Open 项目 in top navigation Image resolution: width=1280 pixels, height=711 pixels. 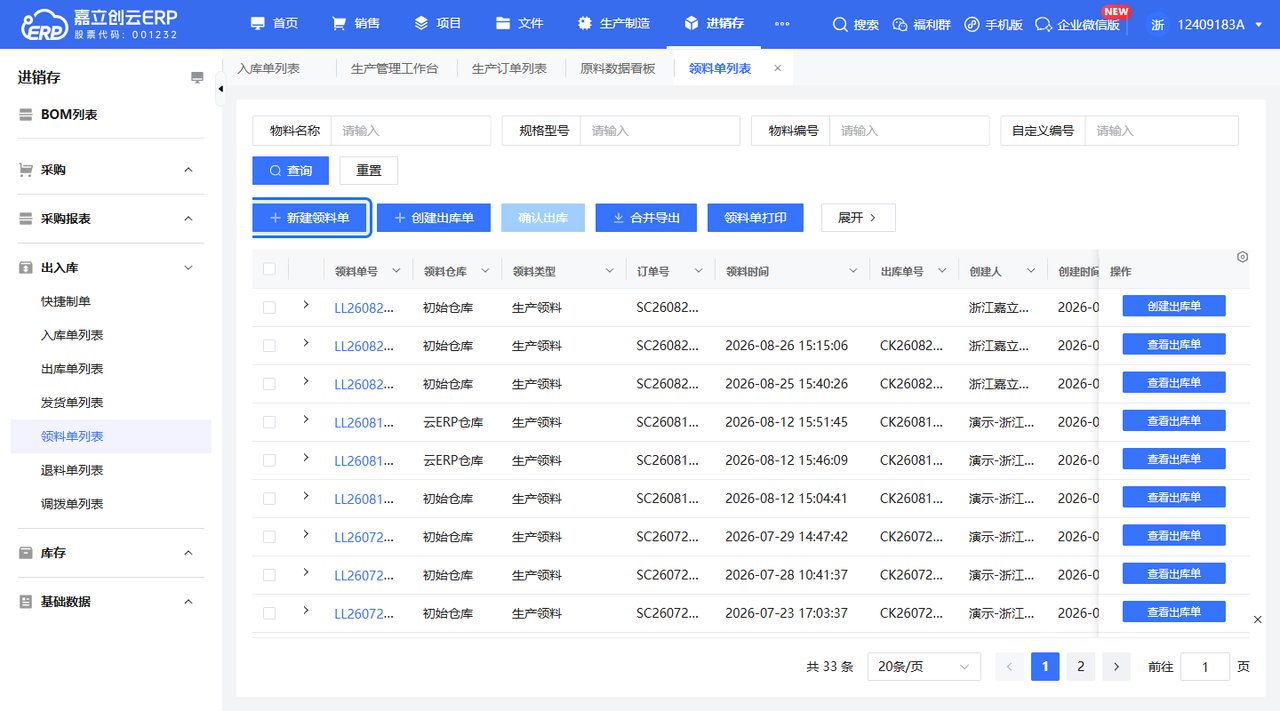(x=438, y=24)
